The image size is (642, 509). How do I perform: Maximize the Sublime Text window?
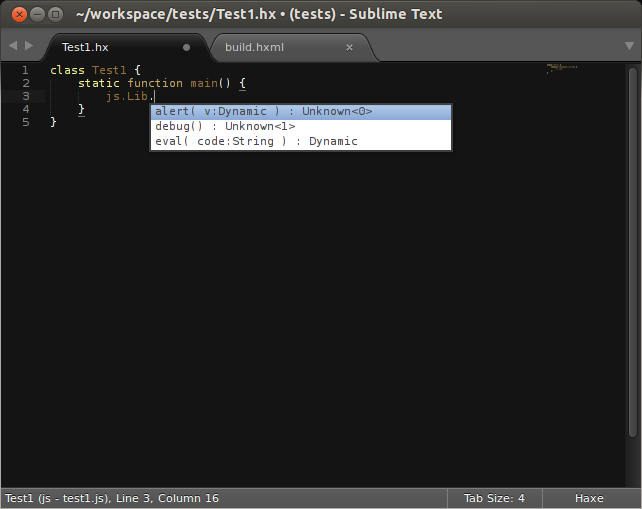(x=55, y=15)
